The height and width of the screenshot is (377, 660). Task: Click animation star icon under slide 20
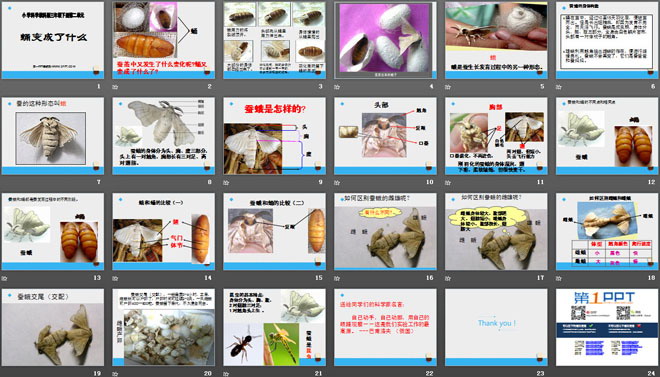(115, 374)
